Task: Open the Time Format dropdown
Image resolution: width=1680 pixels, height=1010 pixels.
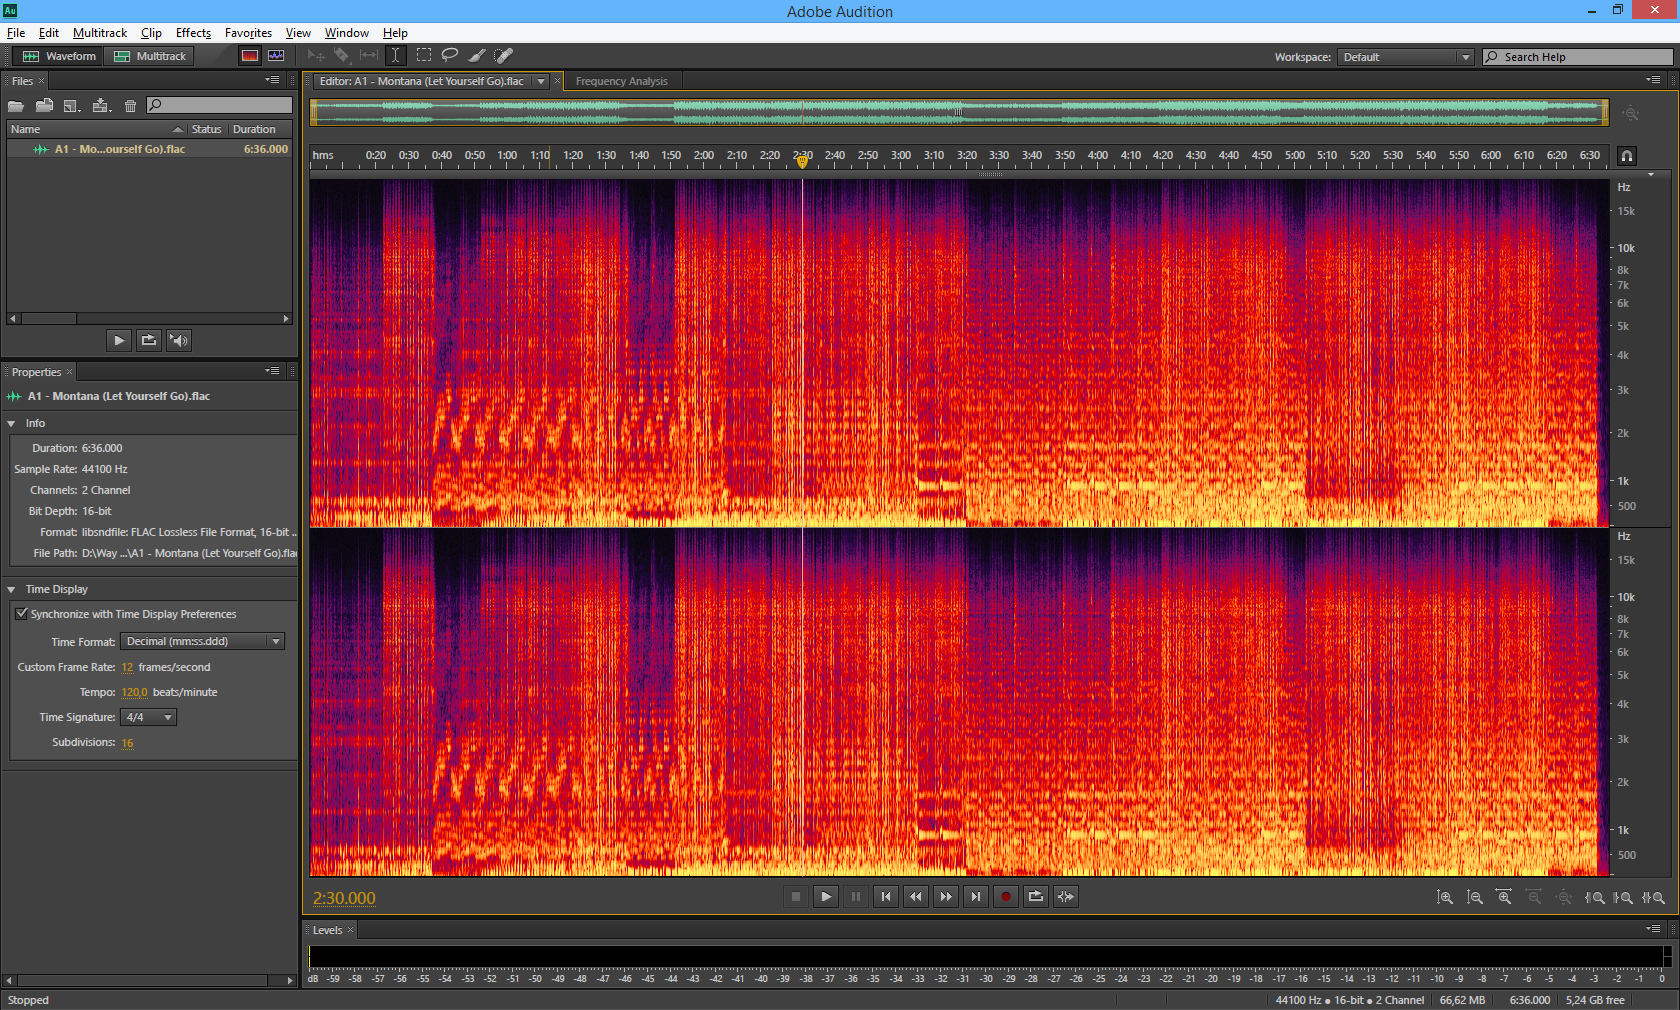Action: click(203, 642)
